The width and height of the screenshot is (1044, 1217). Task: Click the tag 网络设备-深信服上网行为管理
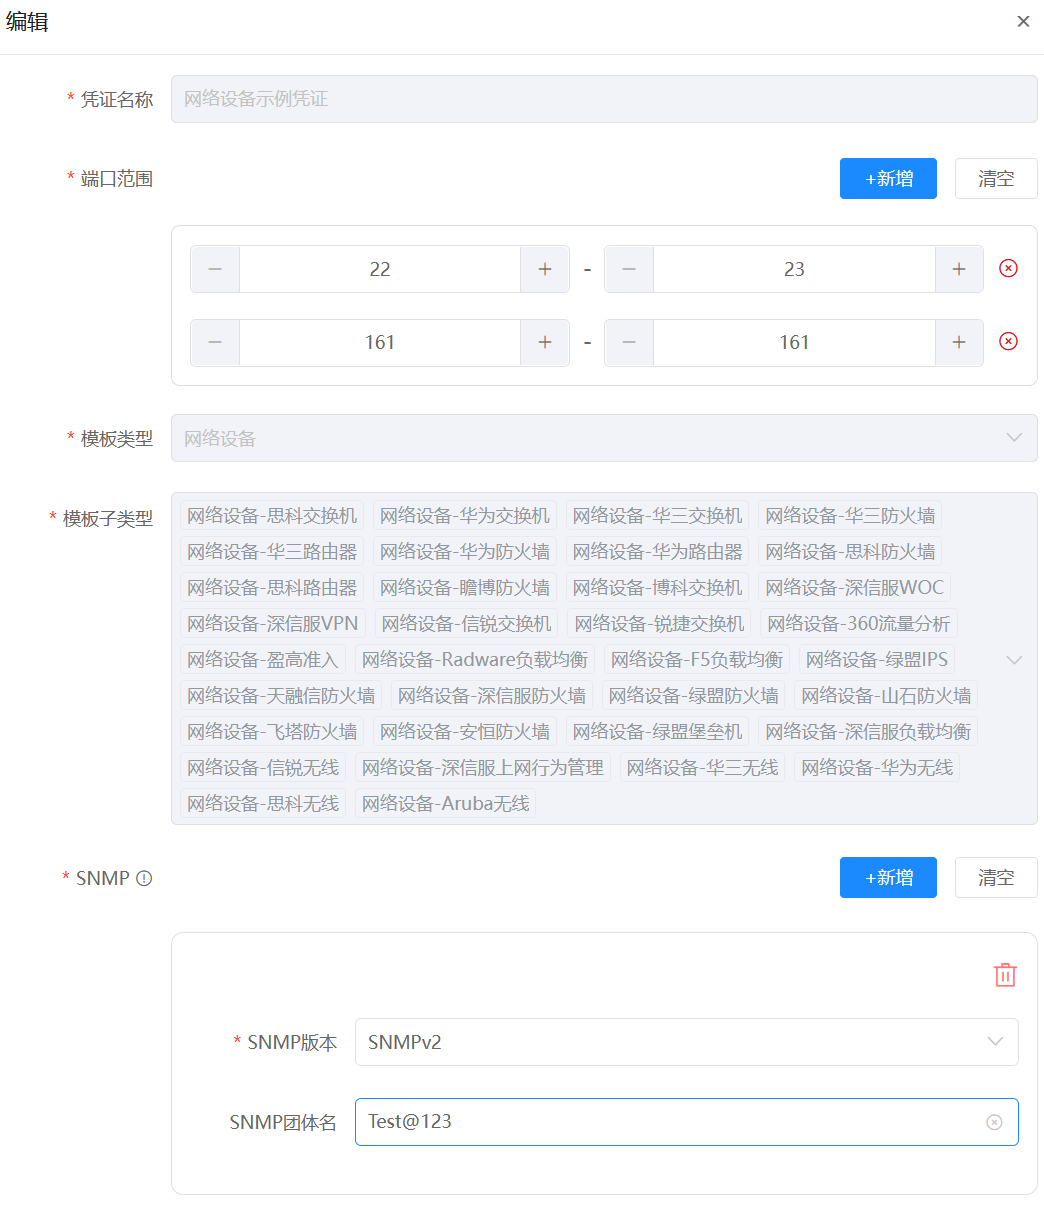coord(483,768)
